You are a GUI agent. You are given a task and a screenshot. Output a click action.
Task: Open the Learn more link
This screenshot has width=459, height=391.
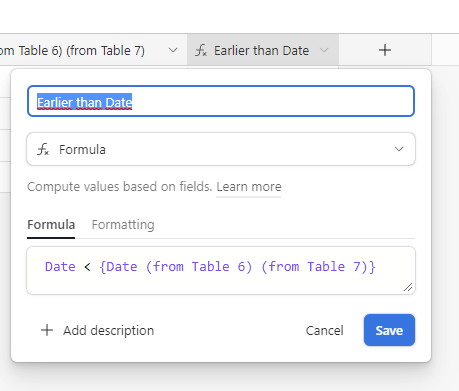pyautogui.click(x=249, y=187)
